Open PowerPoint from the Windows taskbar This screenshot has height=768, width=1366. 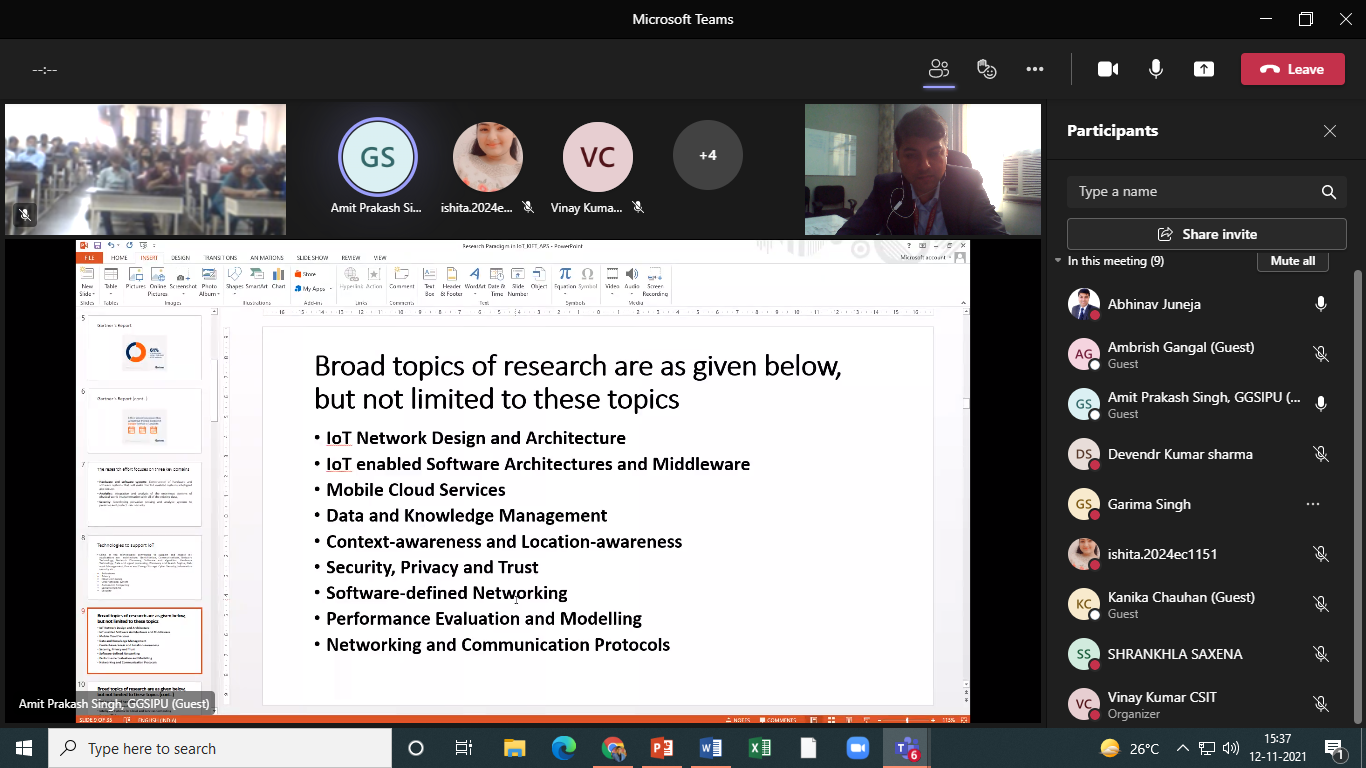click(x=662, y=748)
